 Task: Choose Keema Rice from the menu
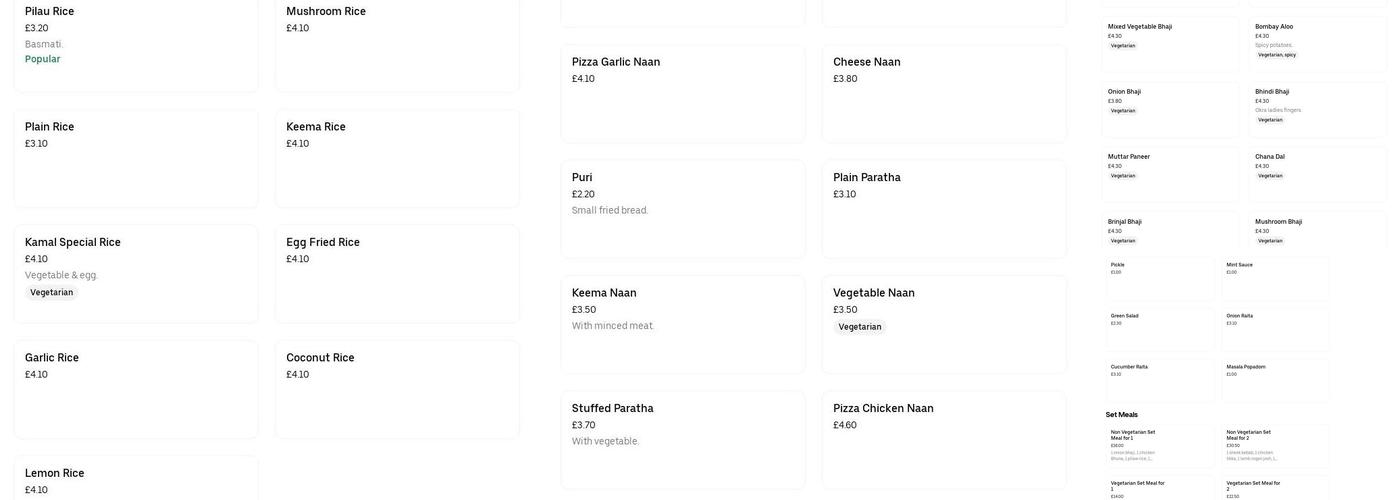click(397, 158)
